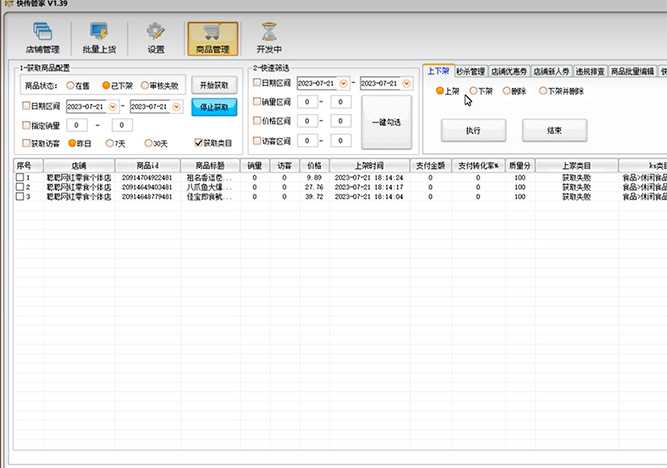Open section 1 start date dropdown arrow
Screen dimensions: 667x468
click(x=113, y=107)
